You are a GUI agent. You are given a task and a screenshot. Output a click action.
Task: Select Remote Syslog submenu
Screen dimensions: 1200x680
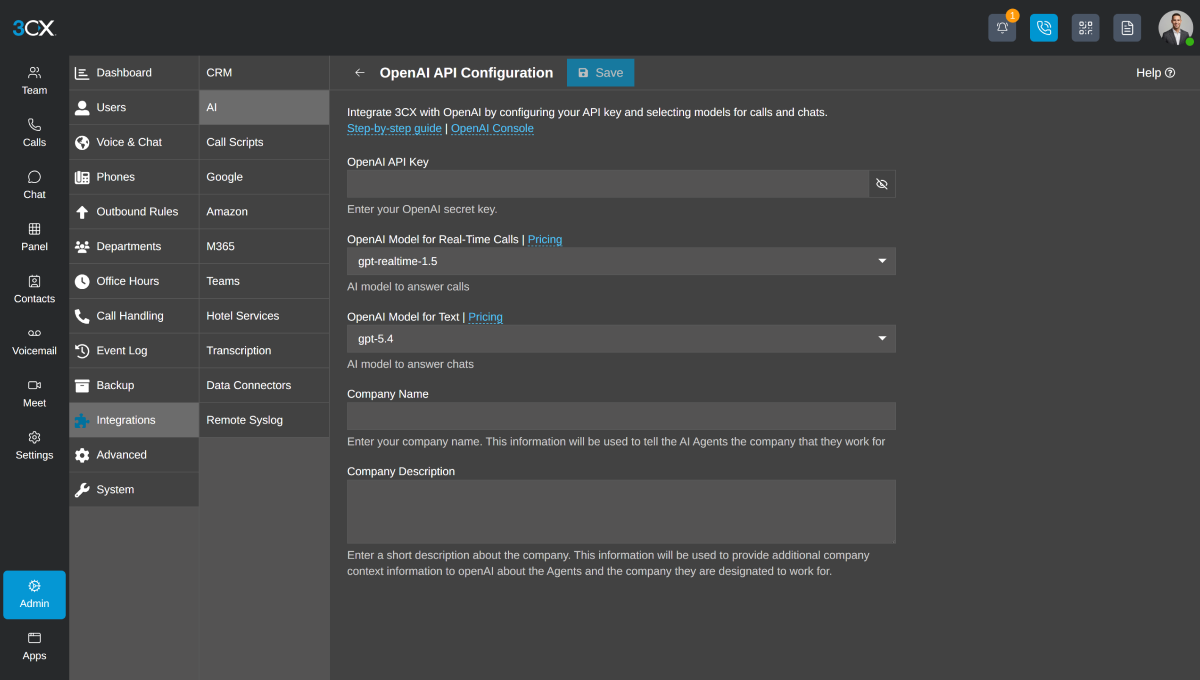pyautogui.click(x=264, y=420)
